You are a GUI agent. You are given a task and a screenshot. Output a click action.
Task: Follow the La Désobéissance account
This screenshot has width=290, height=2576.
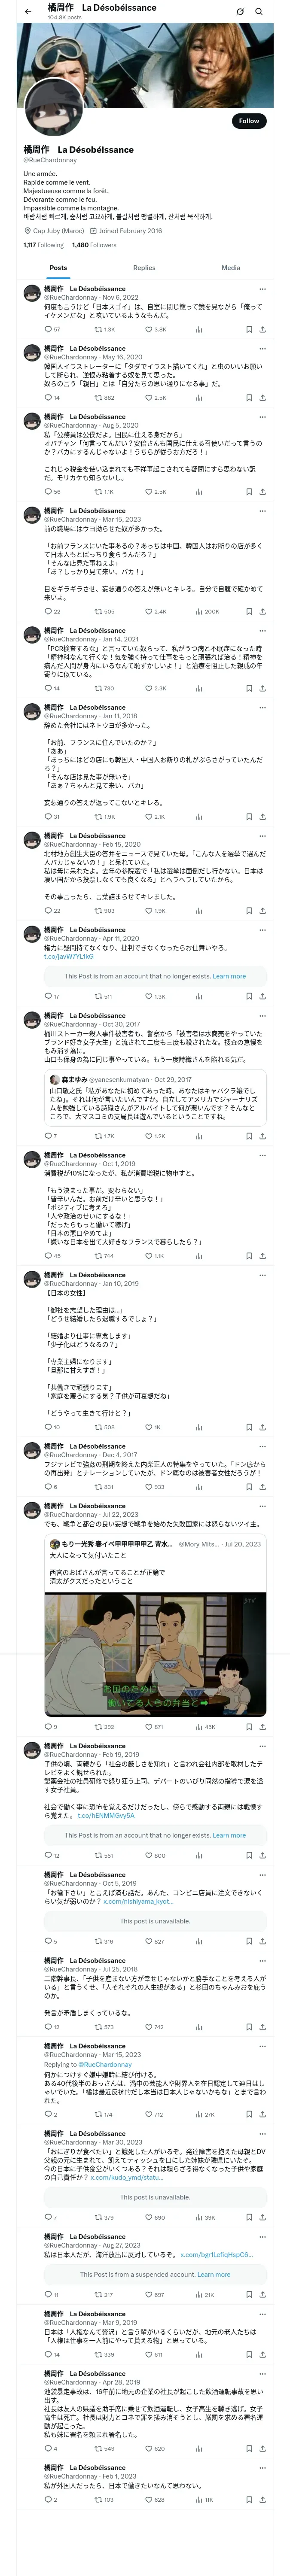tap(248, 121)
